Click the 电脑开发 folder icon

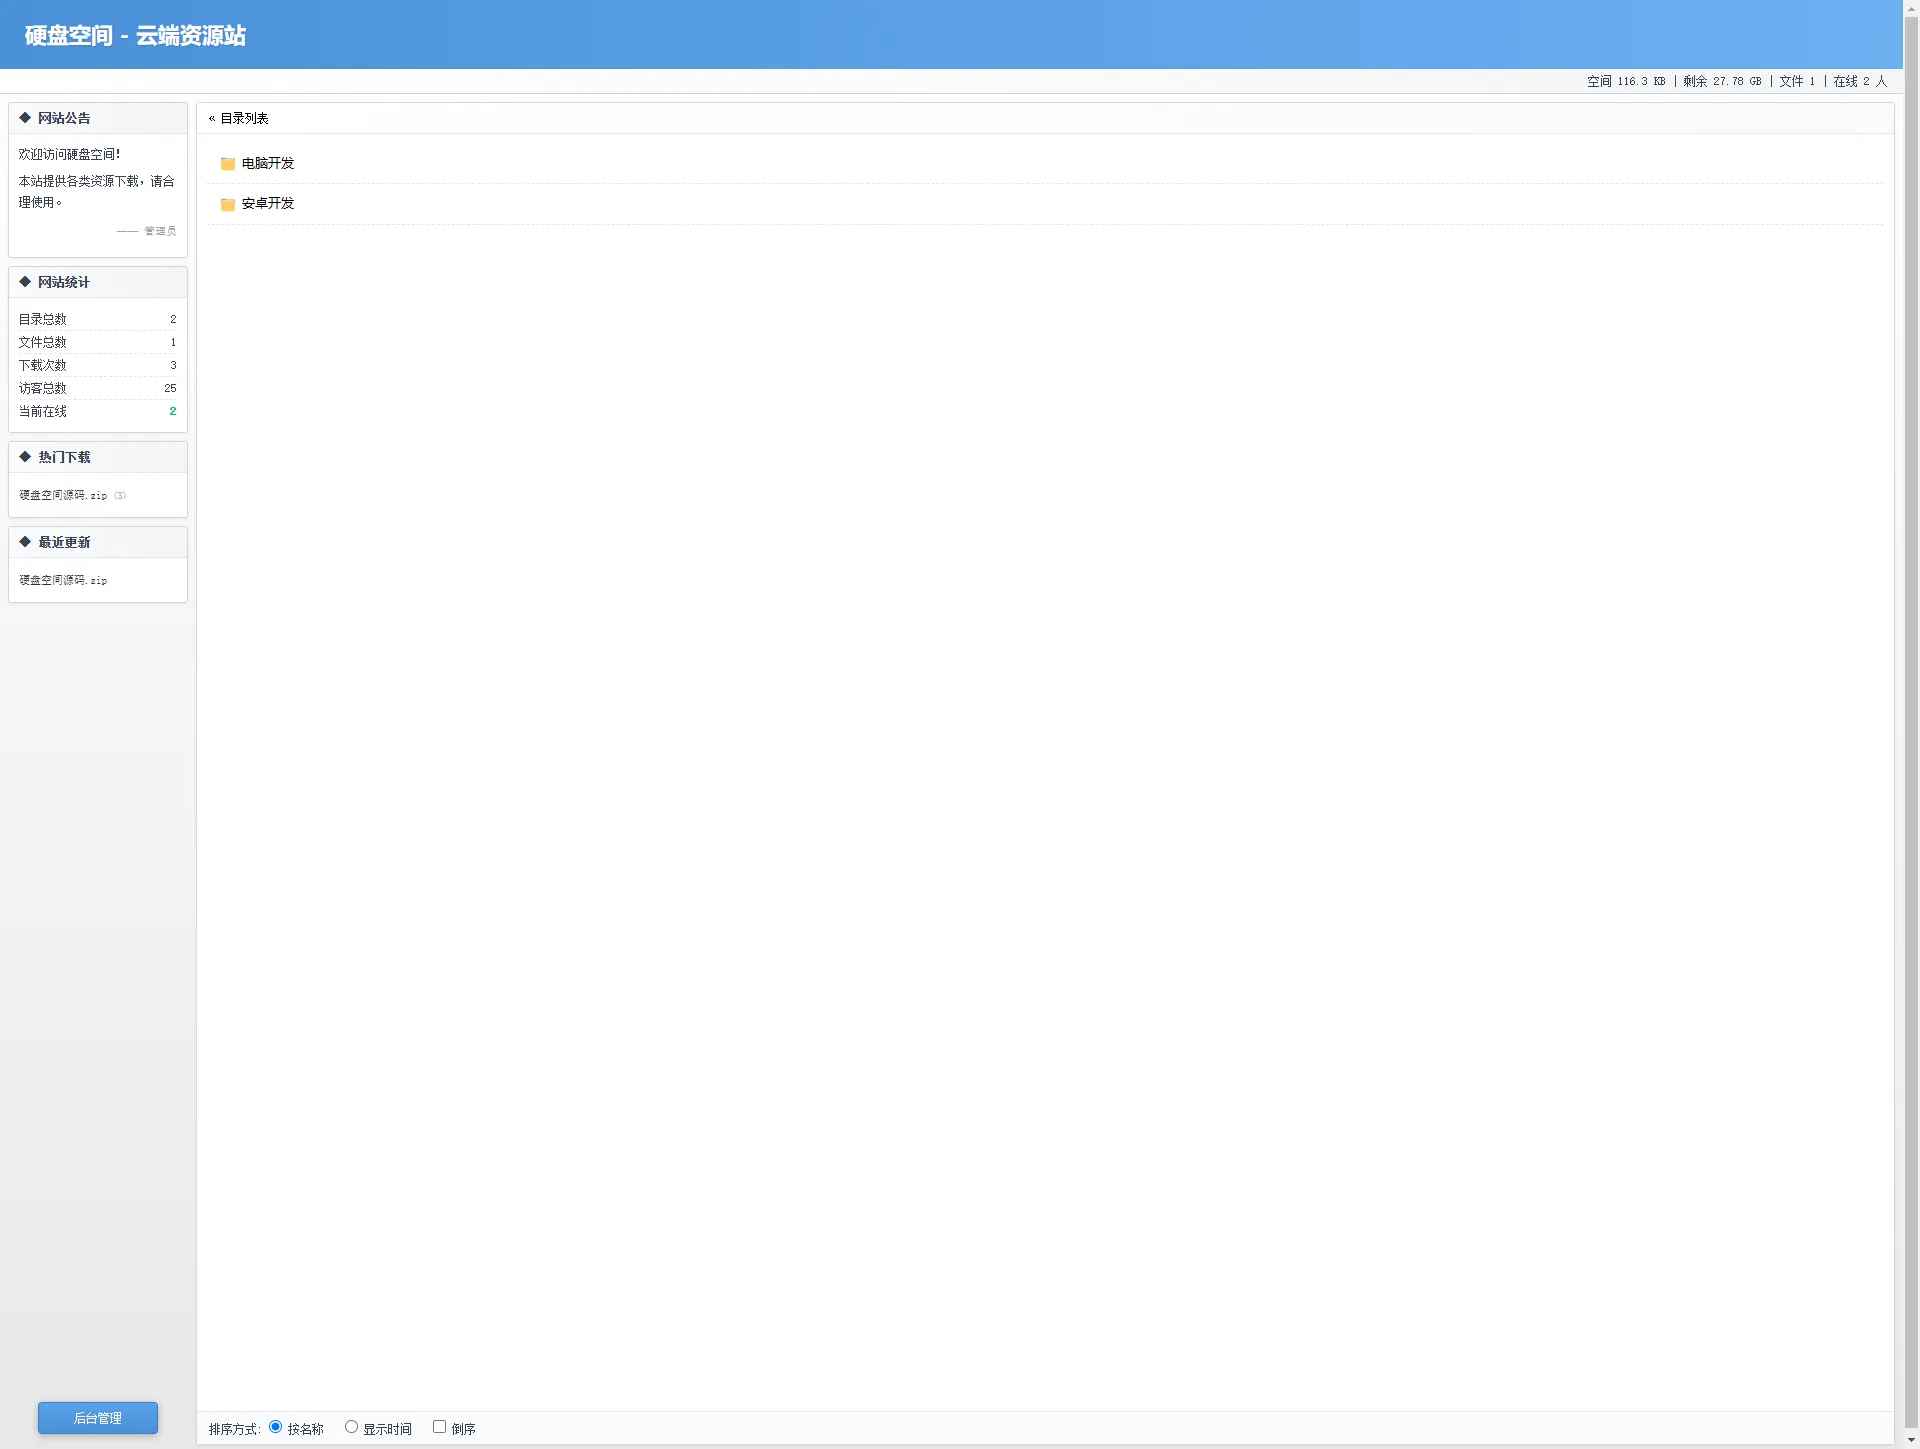(228, 164)
